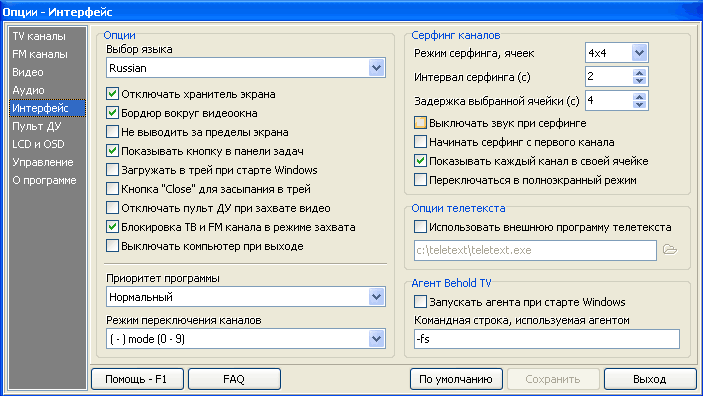
Task: Switch to 'Видео' section
Action: click(x=48, y=72)
